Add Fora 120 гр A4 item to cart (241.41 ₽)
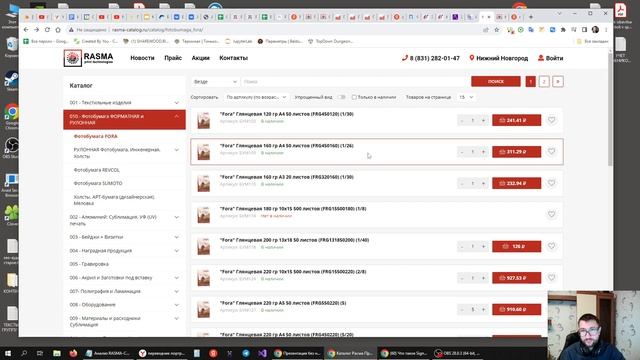The image size is (640, 360). click(516, 120)
